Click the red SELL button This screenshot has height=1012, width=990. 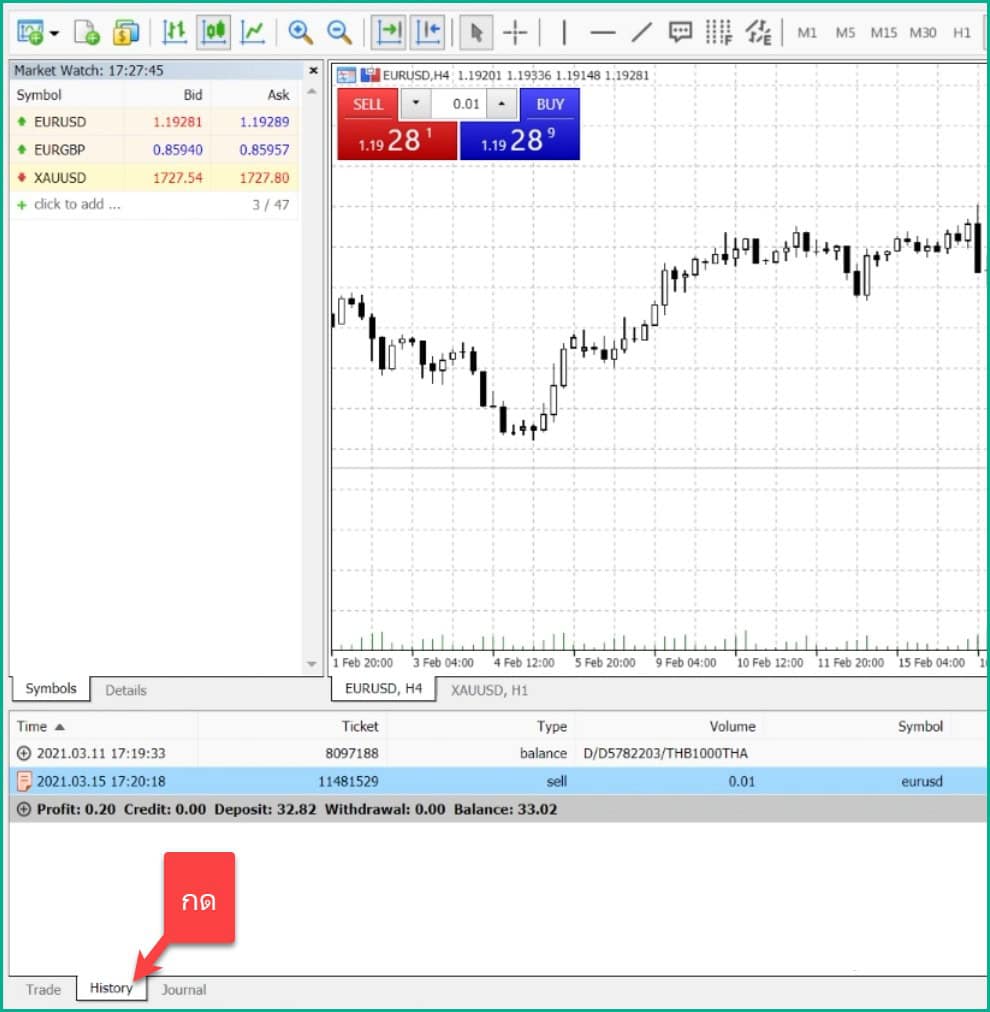(x=368, y=104)
